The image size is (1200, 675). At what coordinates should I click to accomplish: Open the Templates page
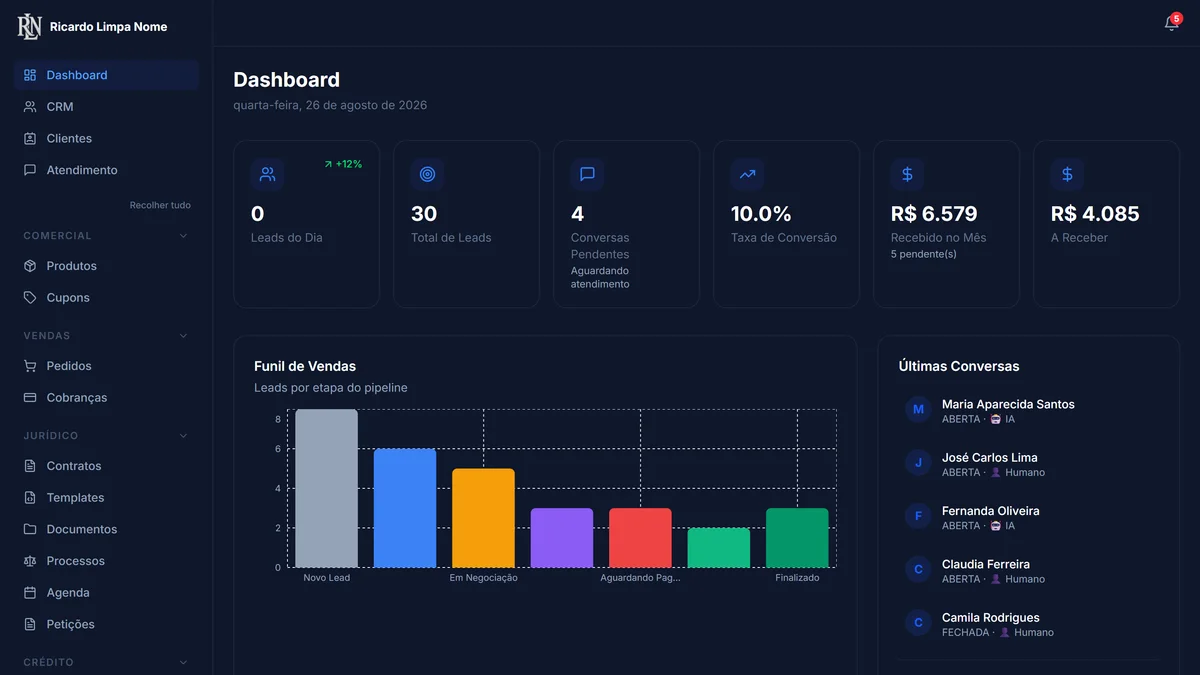pyautogui.click(x=106, y=498)
